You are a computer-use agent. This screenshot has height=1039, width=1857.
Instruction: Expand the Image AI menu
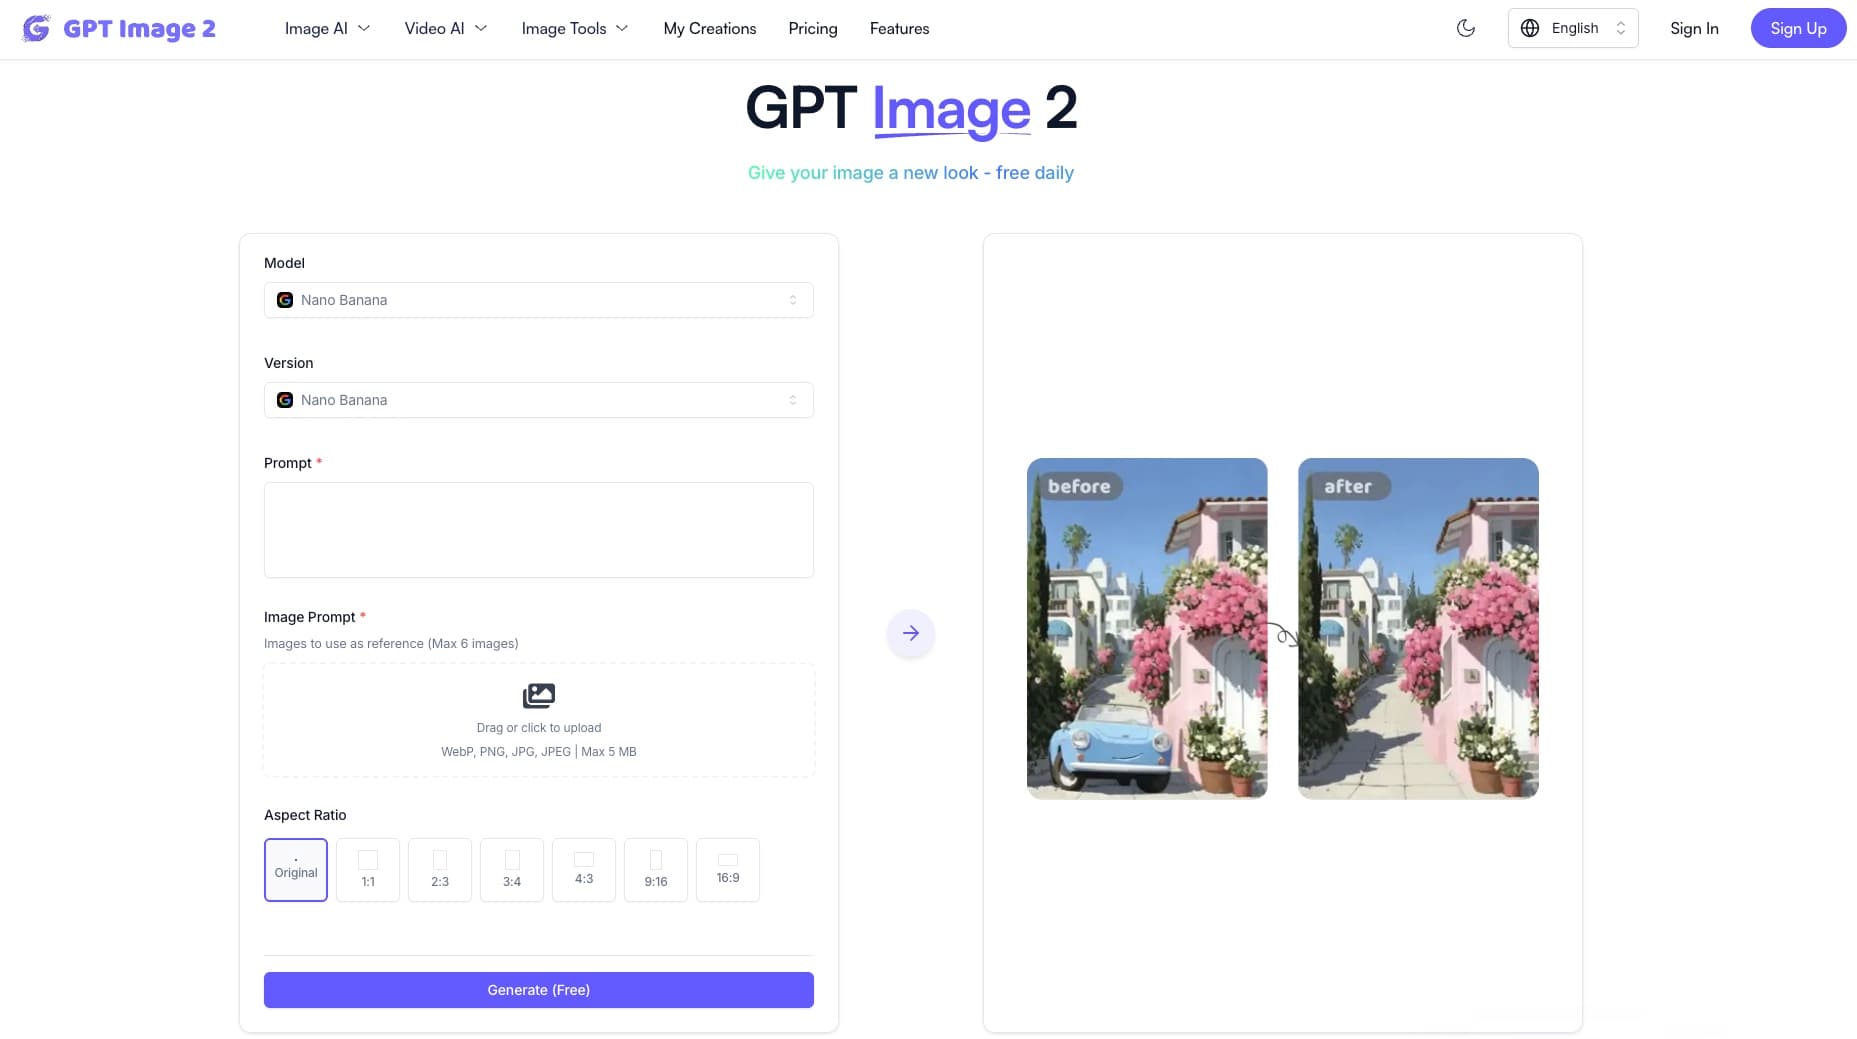pyautogui.click(x=328, y=28)
